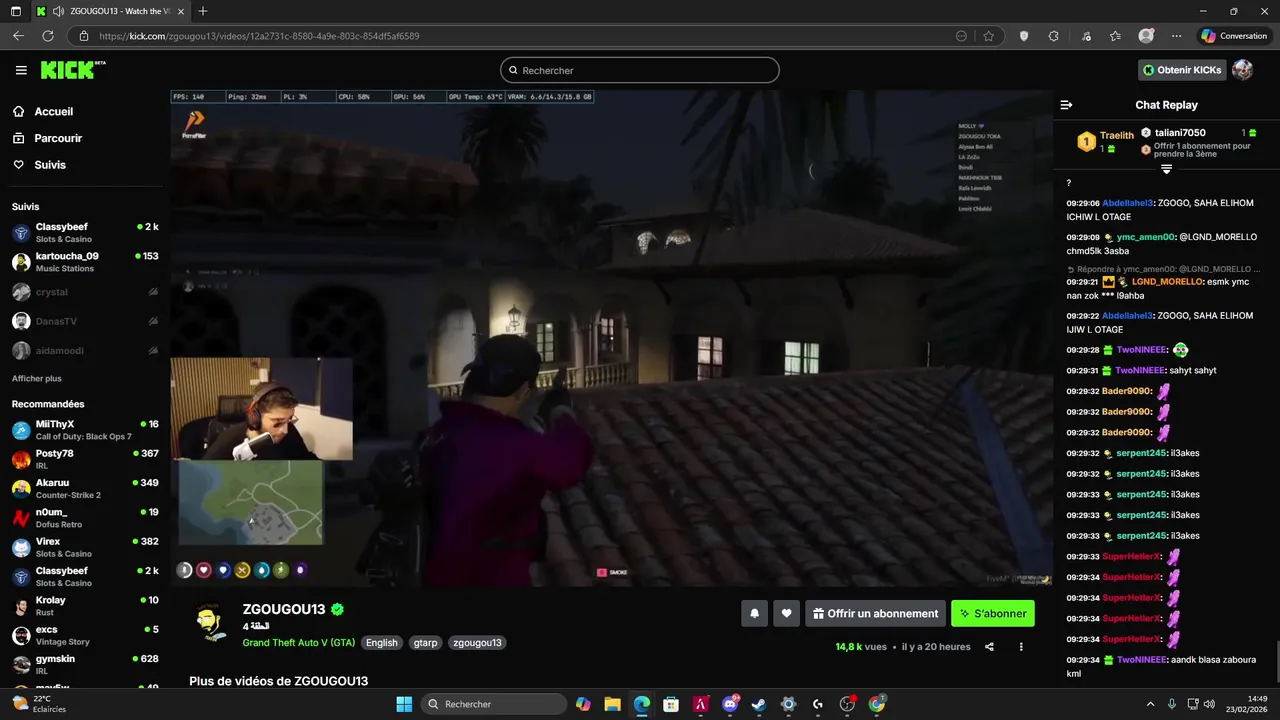Add page to favorites star icon
Viewport: 1280px width, 720px height.
pyautogui.click(x=989, y=36)
